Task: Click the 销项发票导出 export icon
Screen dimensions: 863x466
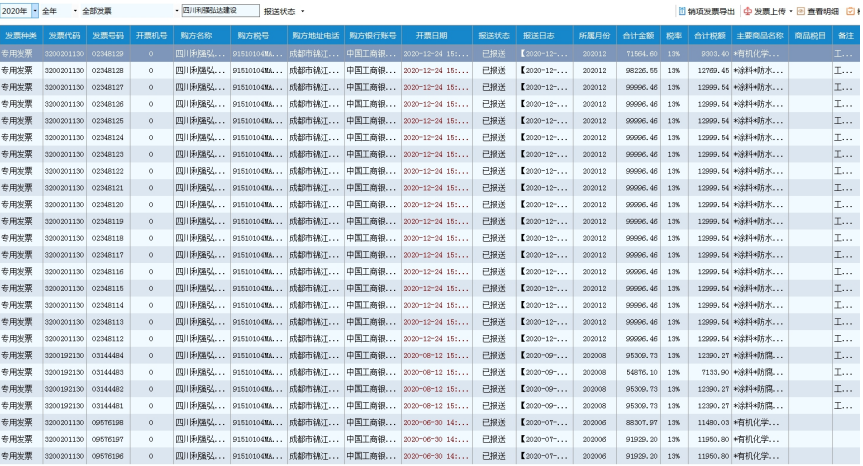Action: tap(682, 11)
